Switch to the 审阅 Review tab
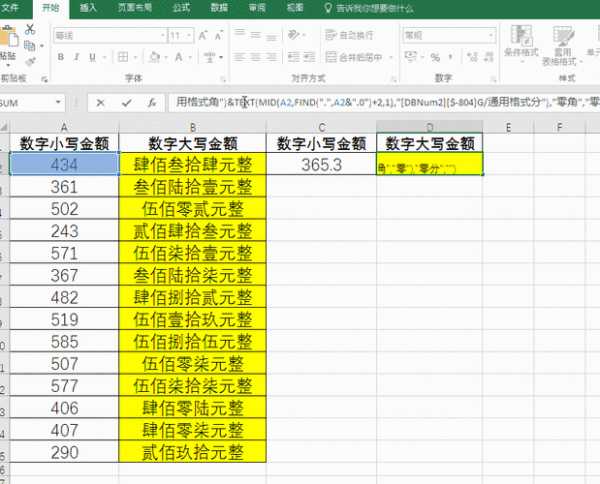Screen dimensions: 600x484 (x=257, y=7)
